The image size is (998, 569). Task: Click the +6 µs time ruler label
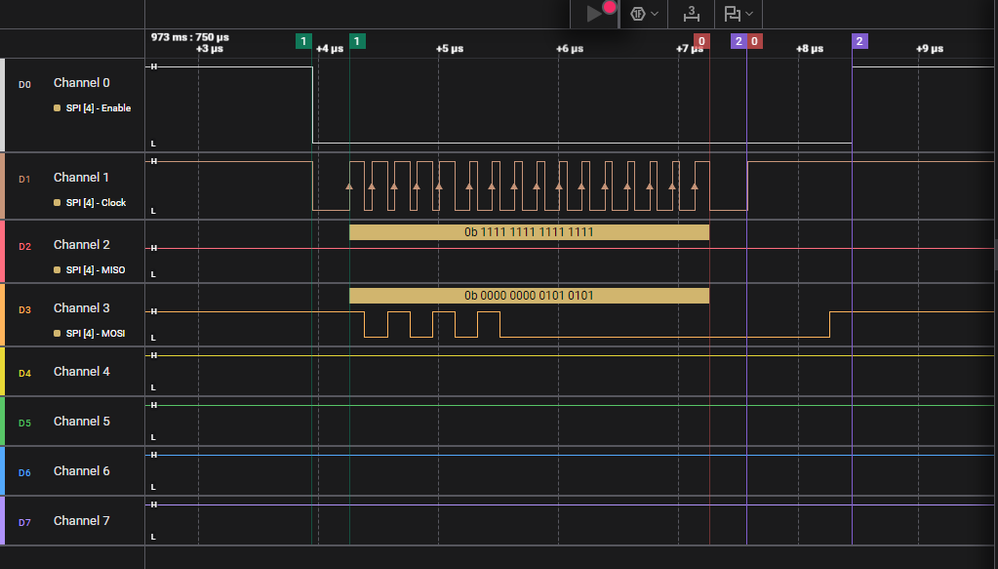coord(570,49)
